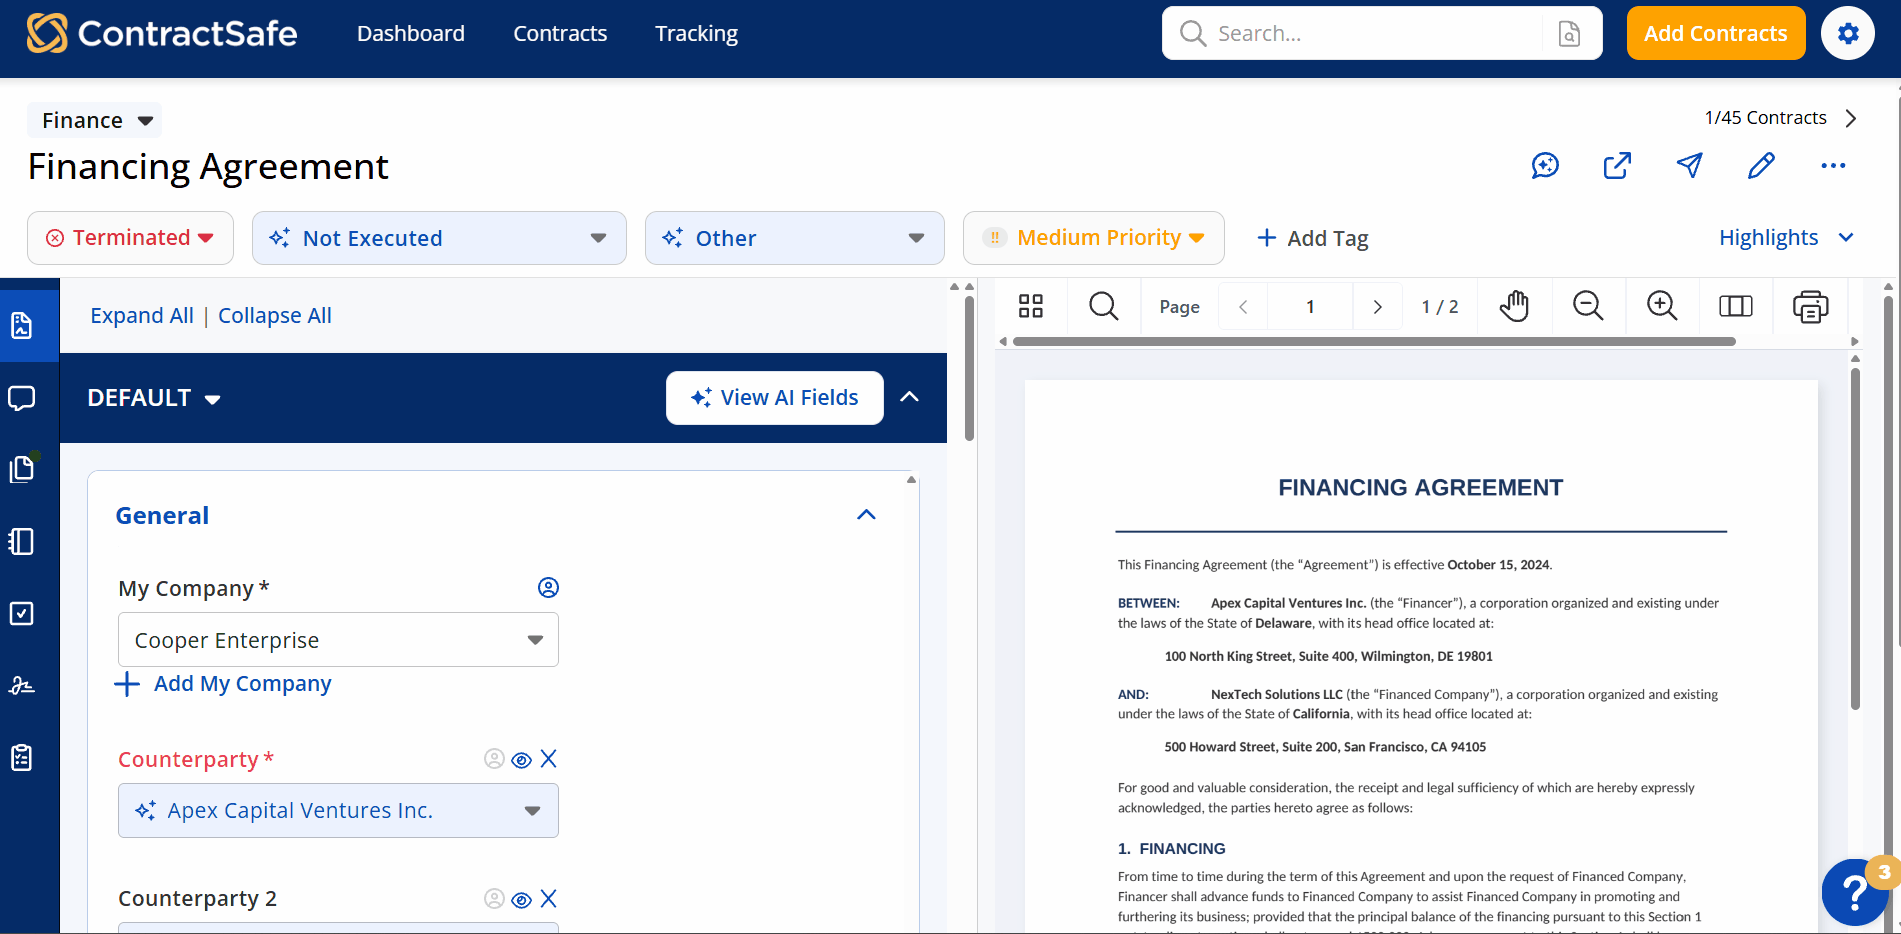Click the pencil edit icon
The height and width of the screenshot is (934, 1901).
point(1761,166)
